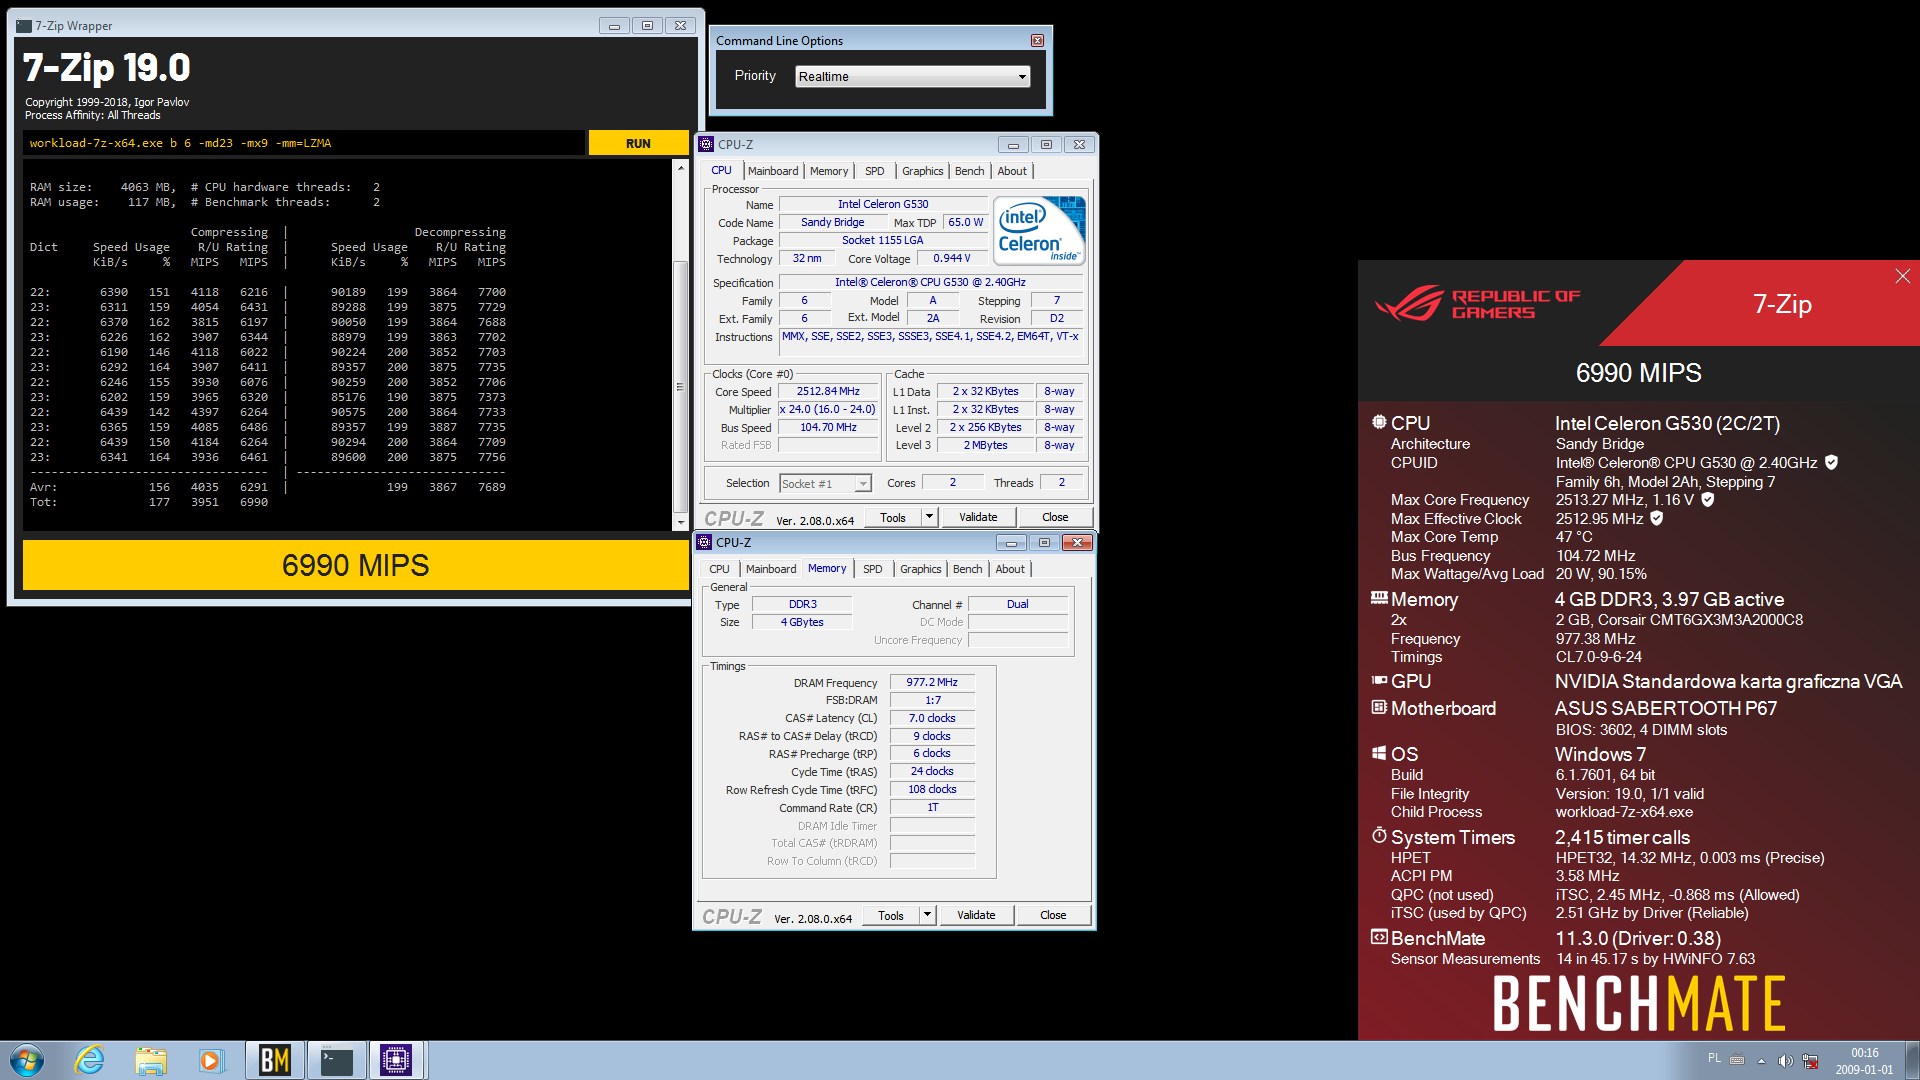Viewport: 1920px width, 1080px height.
Task: Click Tools button in upper CPU-Z window
Action: click(x=892, y=517)
